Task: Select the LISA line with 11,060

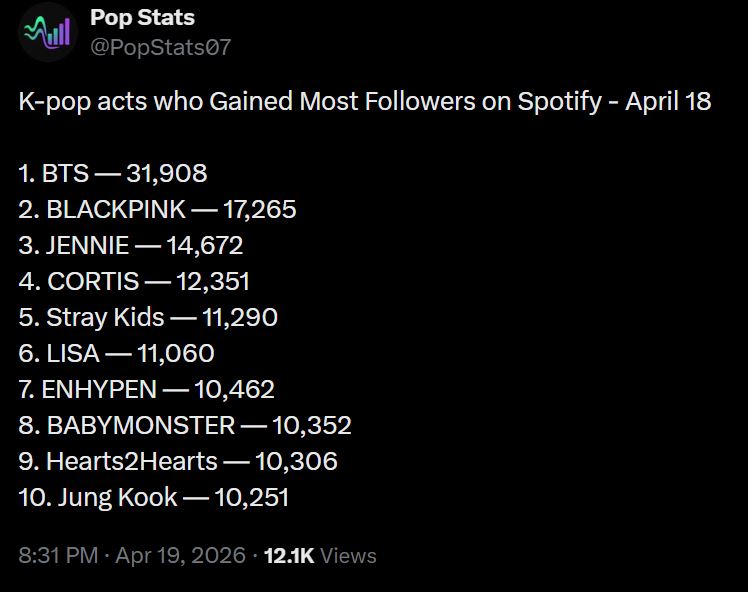Action: coord(116,354)
